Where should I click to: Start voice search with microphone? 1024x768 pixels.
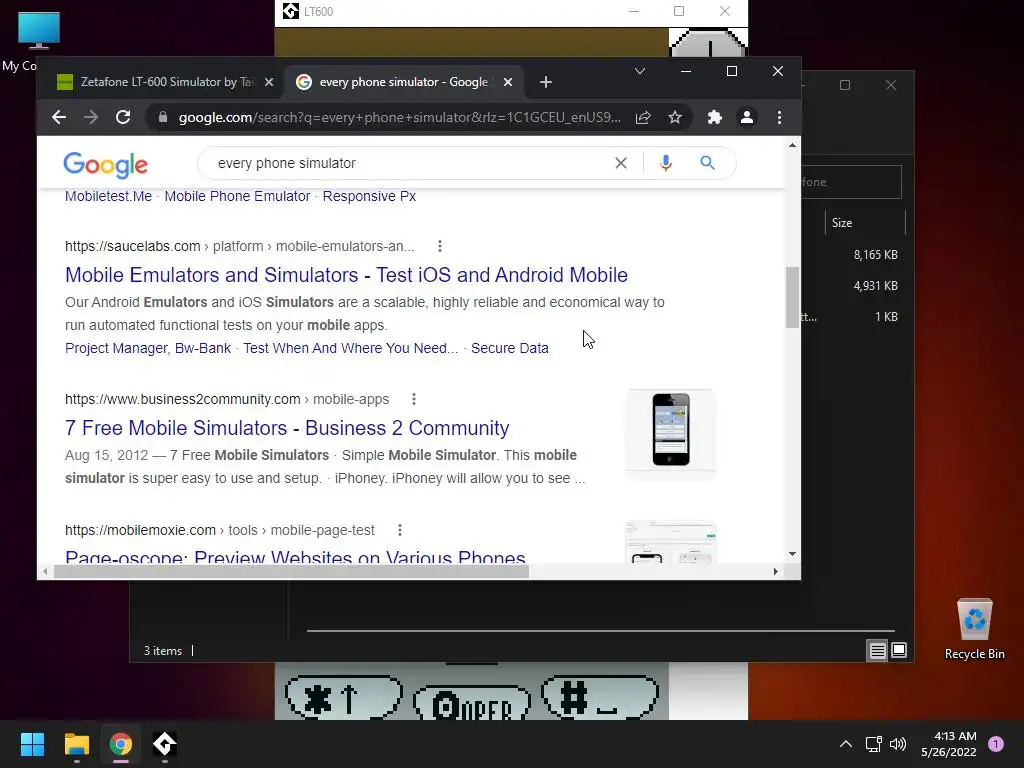(x=665, y=163)
